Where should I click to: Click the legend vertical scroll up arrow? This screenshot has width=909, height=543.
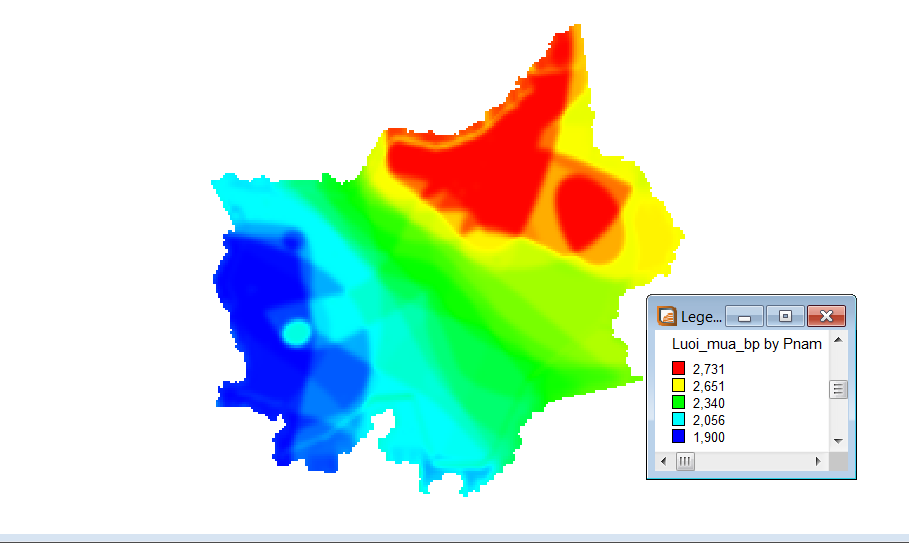838,340
